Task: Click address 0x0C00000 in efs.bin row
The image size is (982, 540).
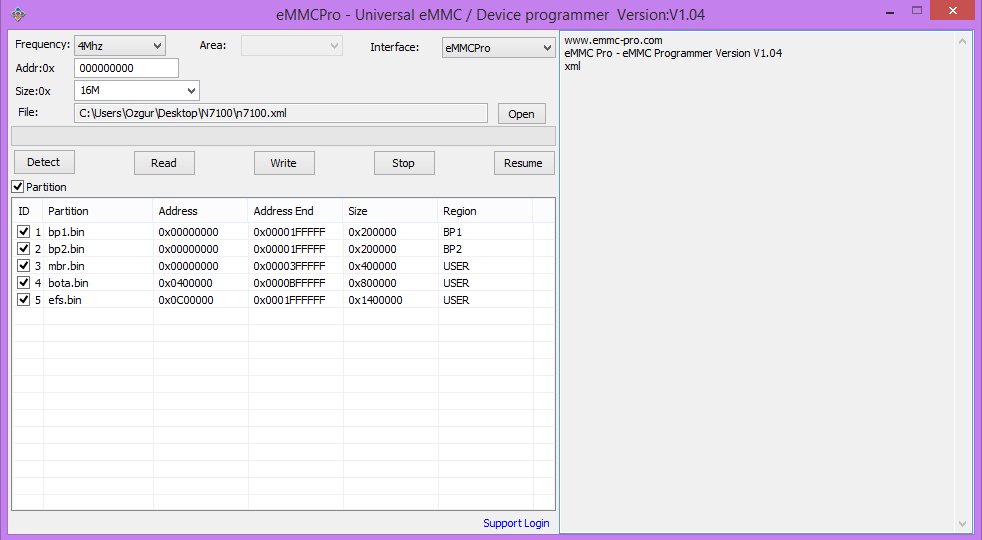Action: coord(186,299)
